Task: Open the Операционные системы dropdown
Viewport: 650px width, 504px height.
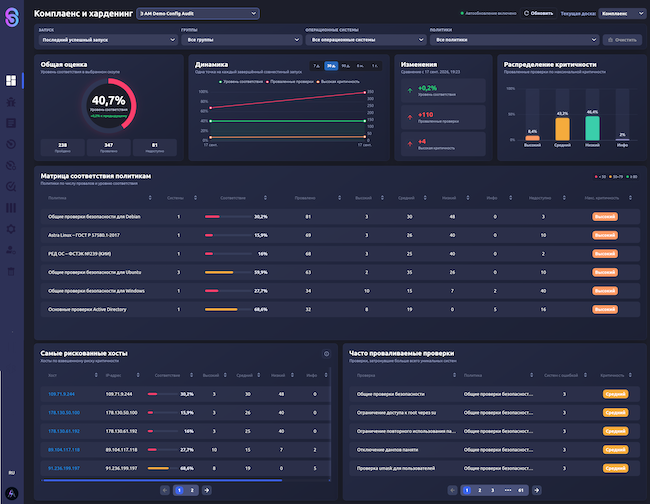Action: tap(366, 40)
